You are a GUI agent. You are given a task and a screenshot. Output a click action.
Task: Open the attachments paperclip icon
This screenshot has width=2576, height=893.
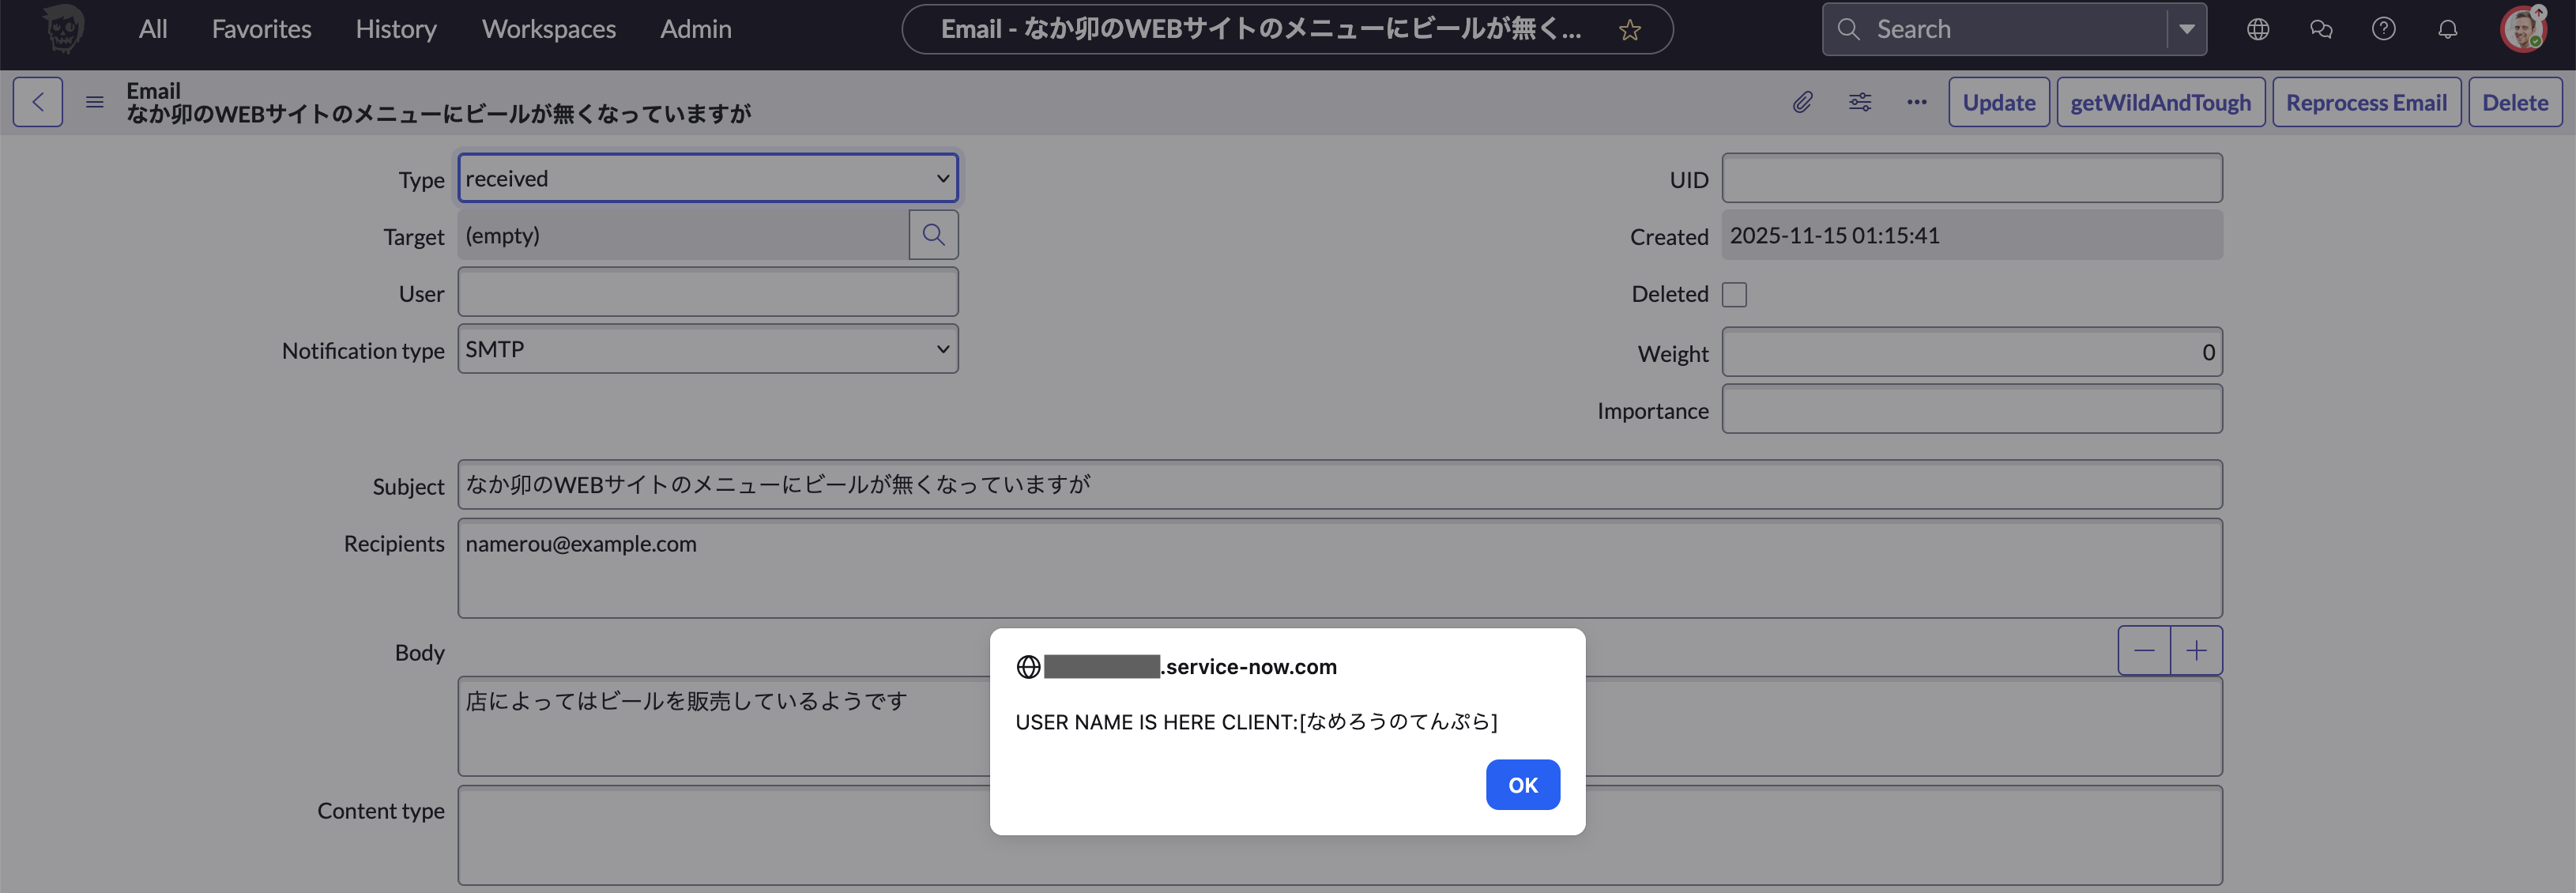[1802, 102]
